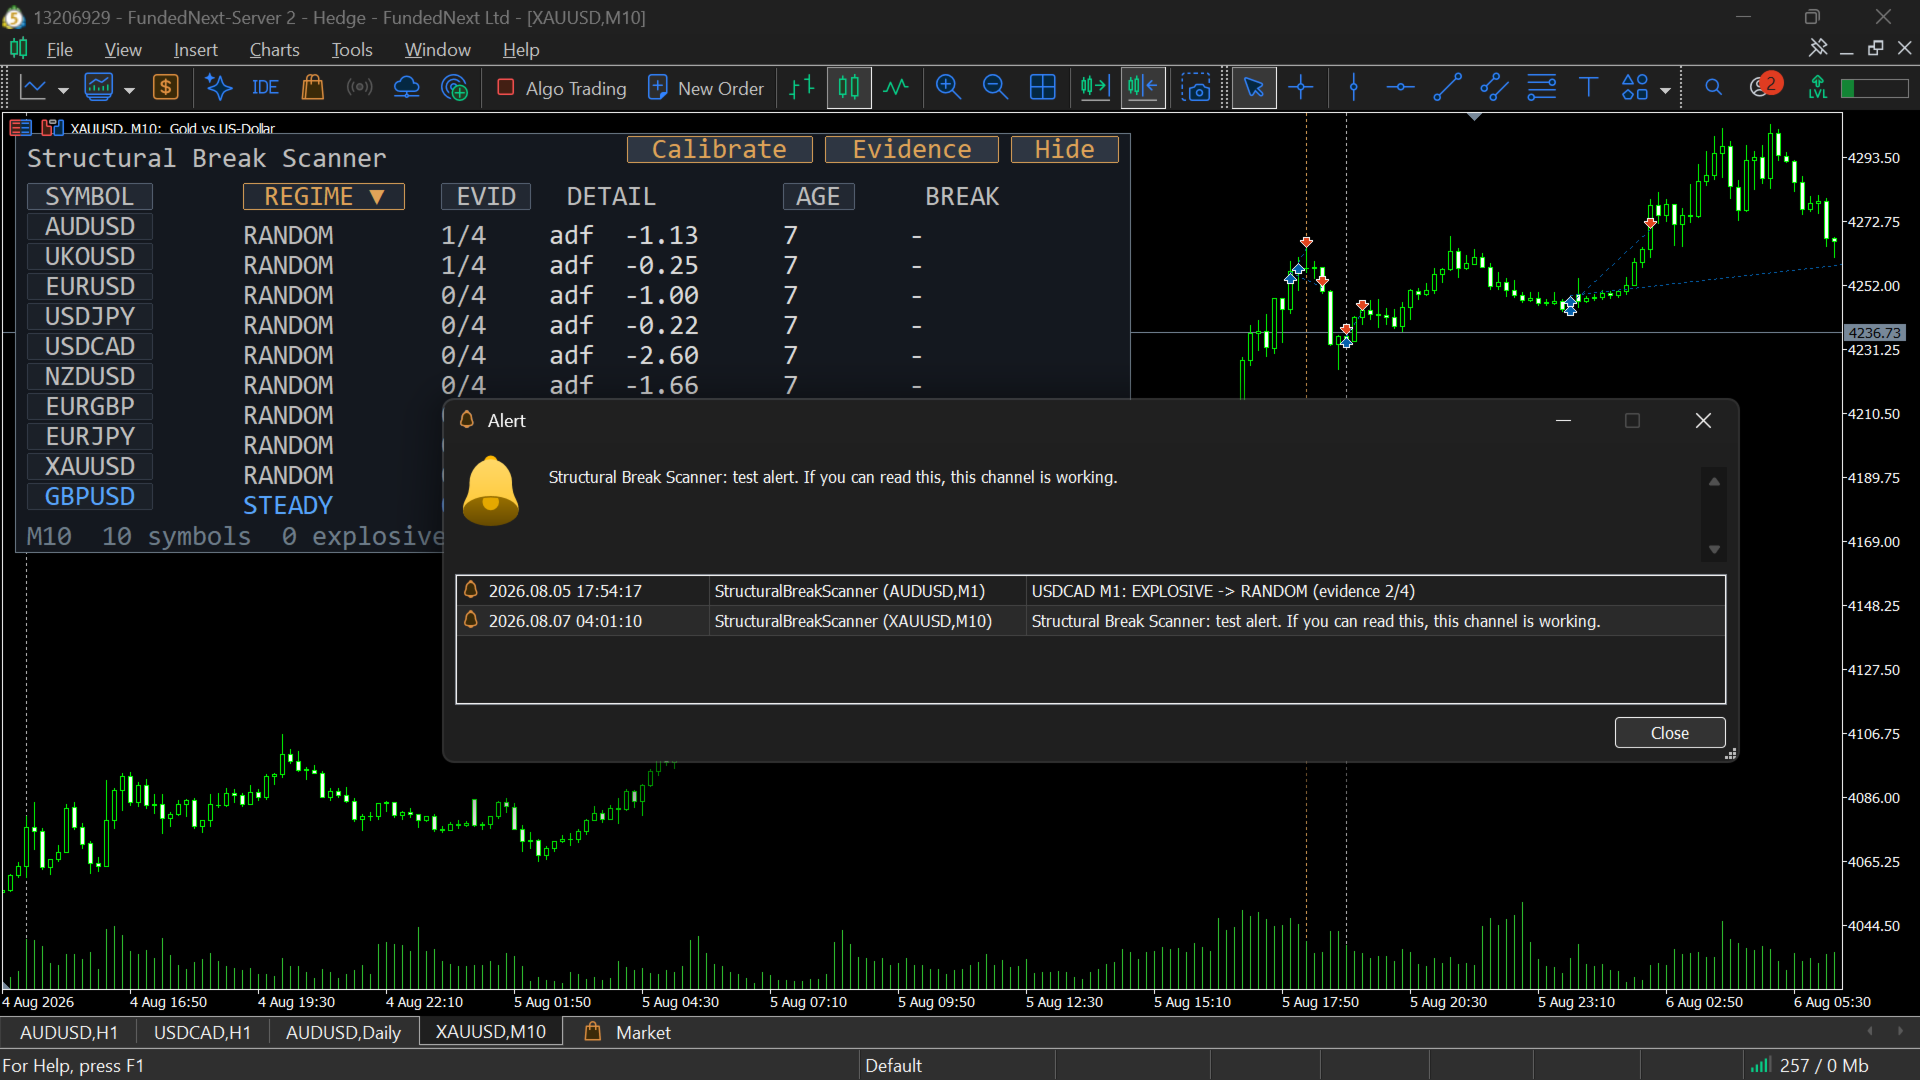Open the Market tab at bottom
The height and width of the screenshot is (1080, 1920).
pyautogui.click(x=628, y=1032)
